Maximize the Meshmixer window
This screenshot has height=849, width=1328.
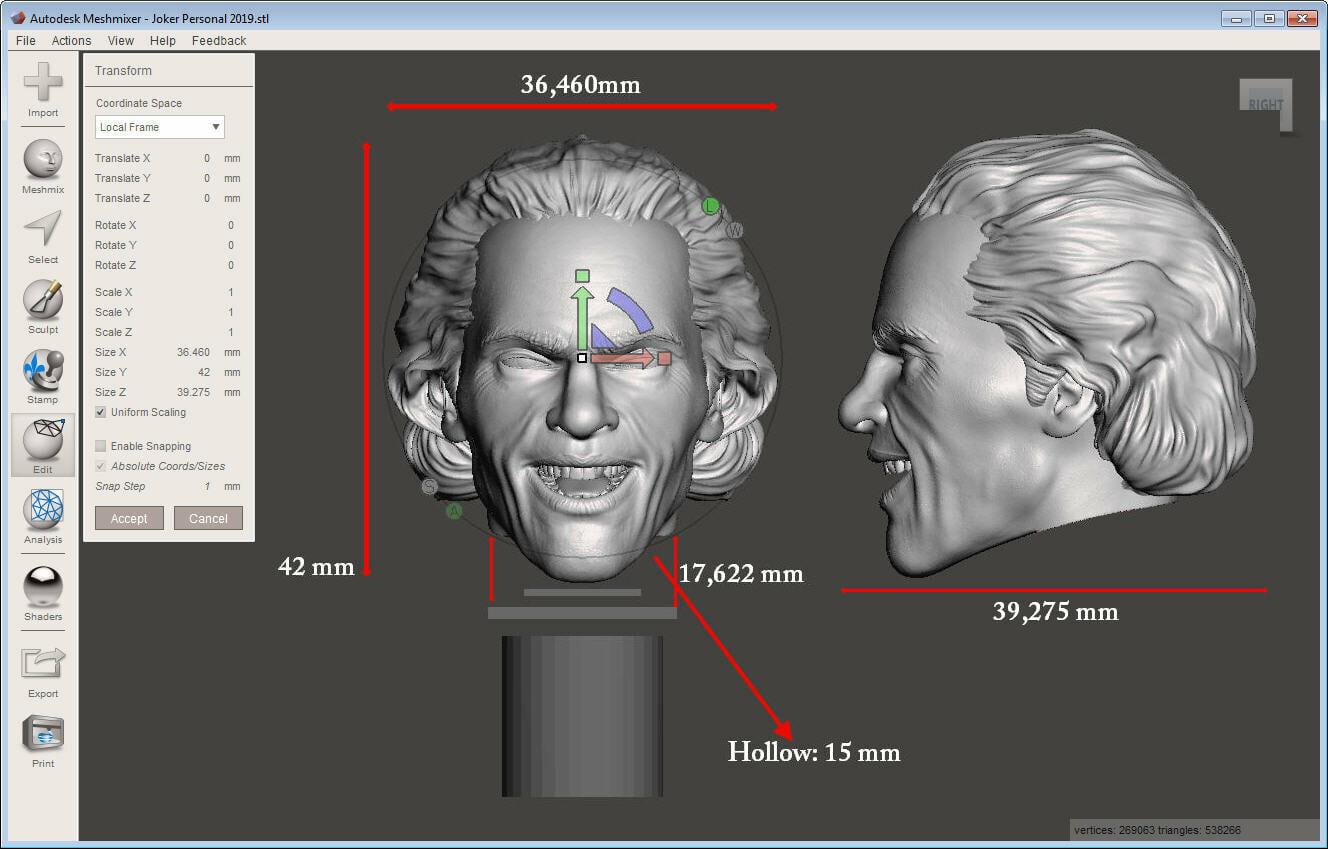click(1269, 18)
